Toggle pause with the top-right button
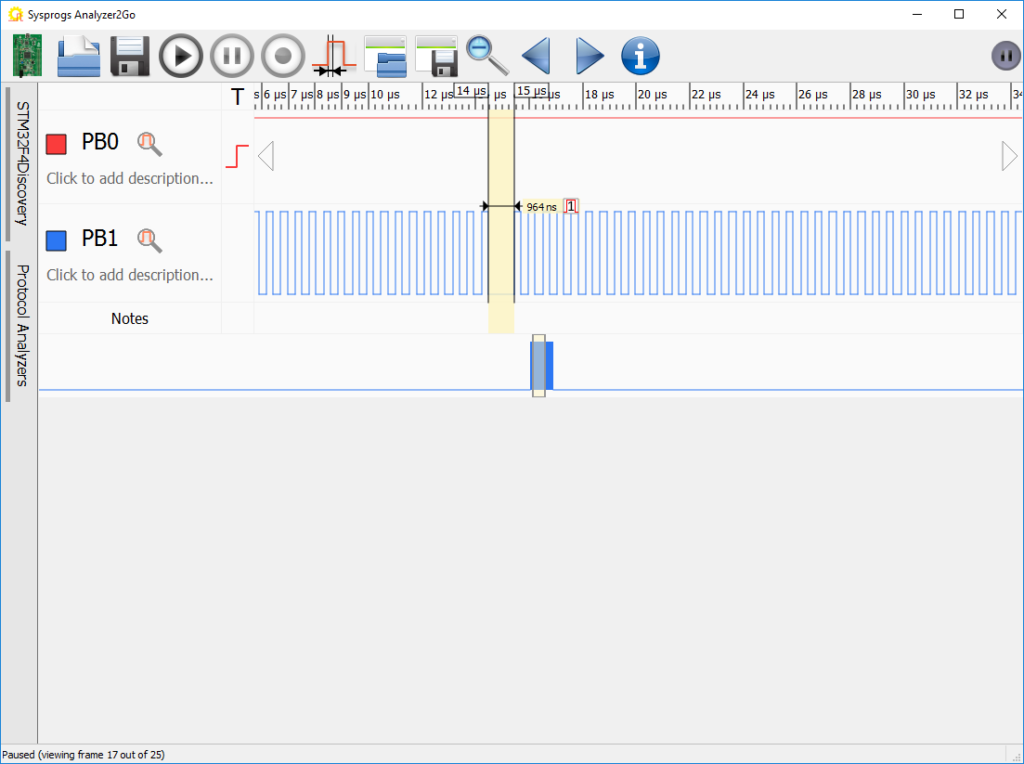 [x=1005, y=55]
